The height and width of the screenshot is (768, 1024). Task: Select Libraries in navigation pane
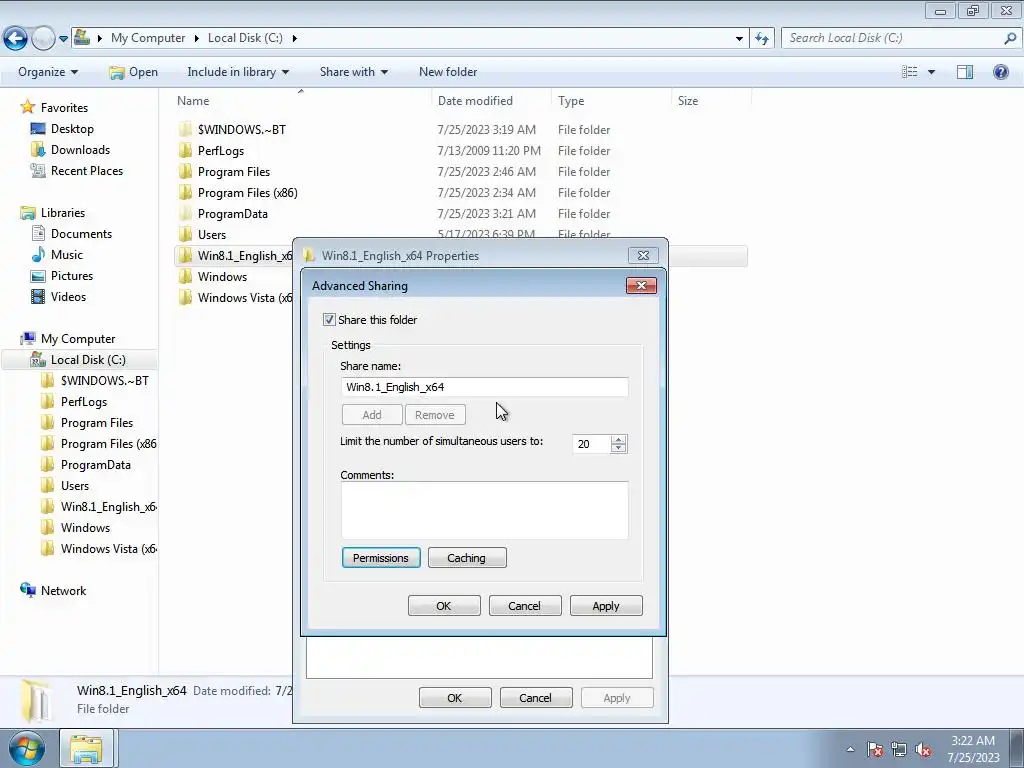63,213
